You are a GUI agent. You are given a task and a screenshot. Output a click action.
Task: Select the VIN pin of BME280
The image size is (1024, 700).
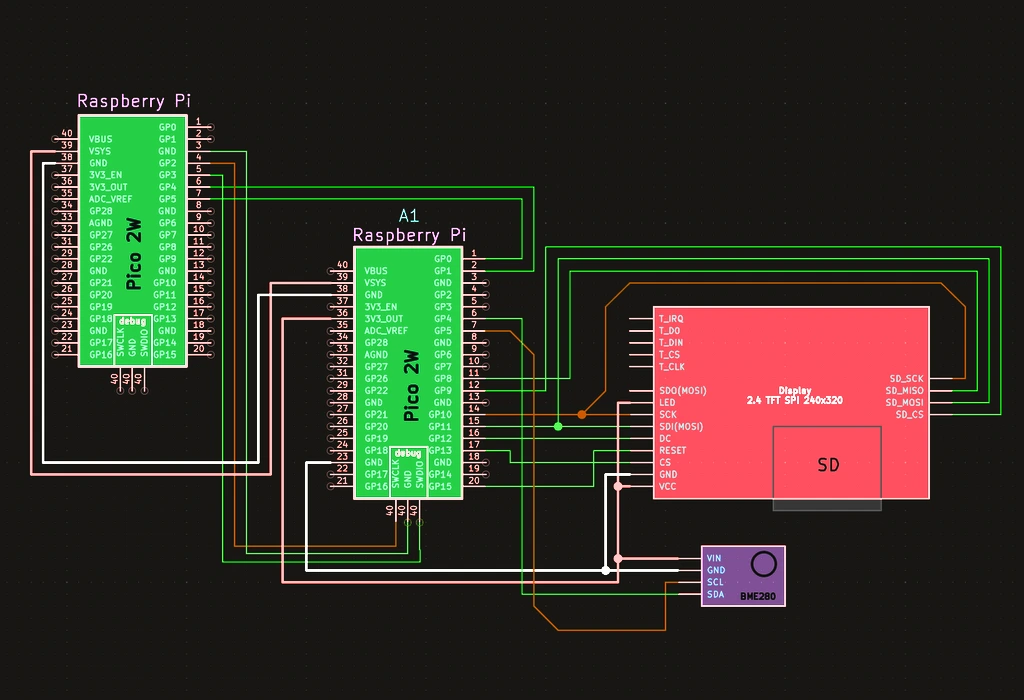[x=714, y=558]
